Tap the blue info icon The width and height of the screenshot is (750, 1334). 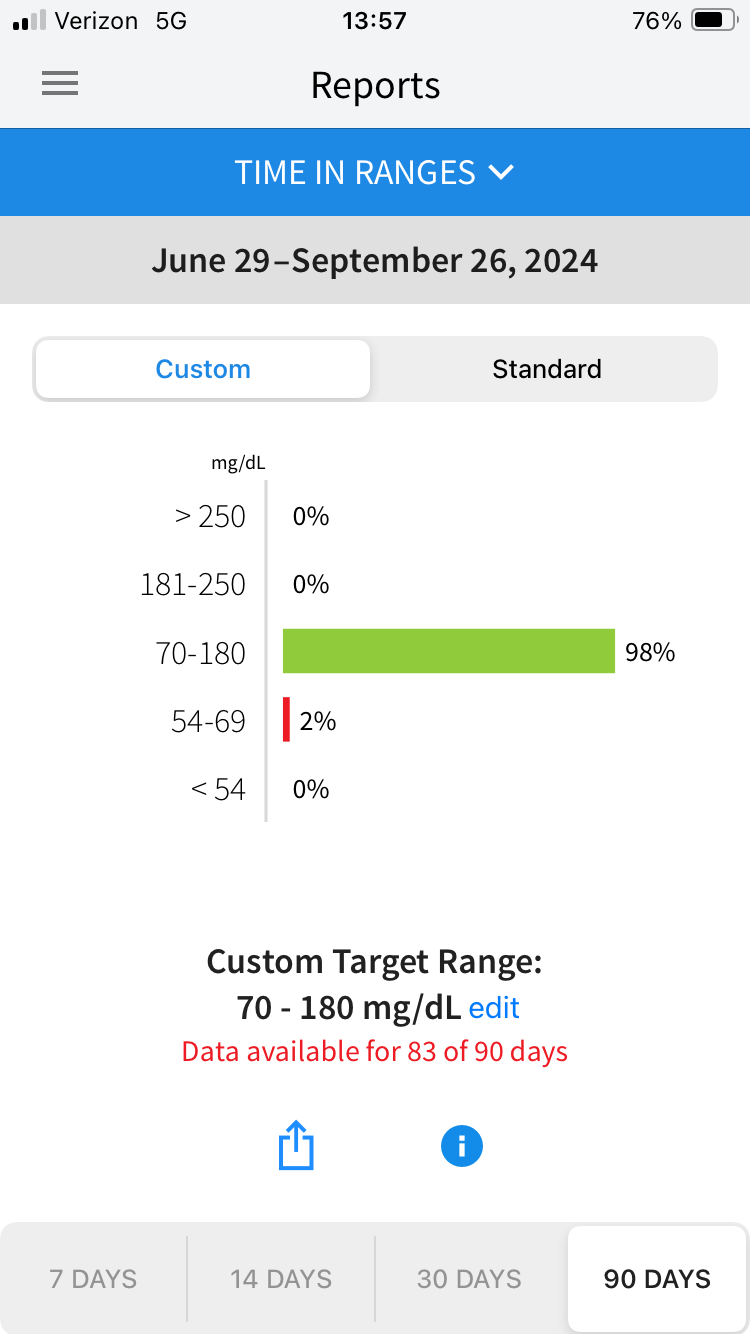pyautogui.click(x=461, y=1146)
